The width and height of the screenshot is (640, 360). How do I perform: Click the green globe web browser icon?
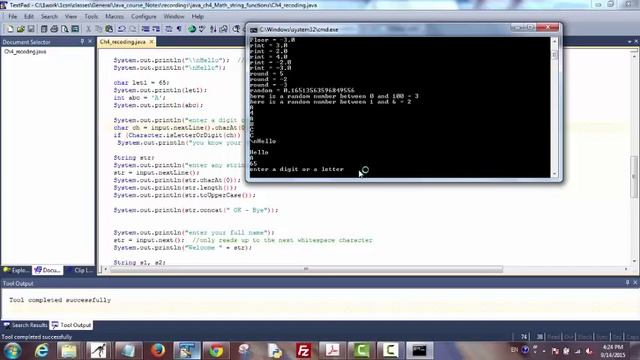pyautogui.click(x=192, y=29)
